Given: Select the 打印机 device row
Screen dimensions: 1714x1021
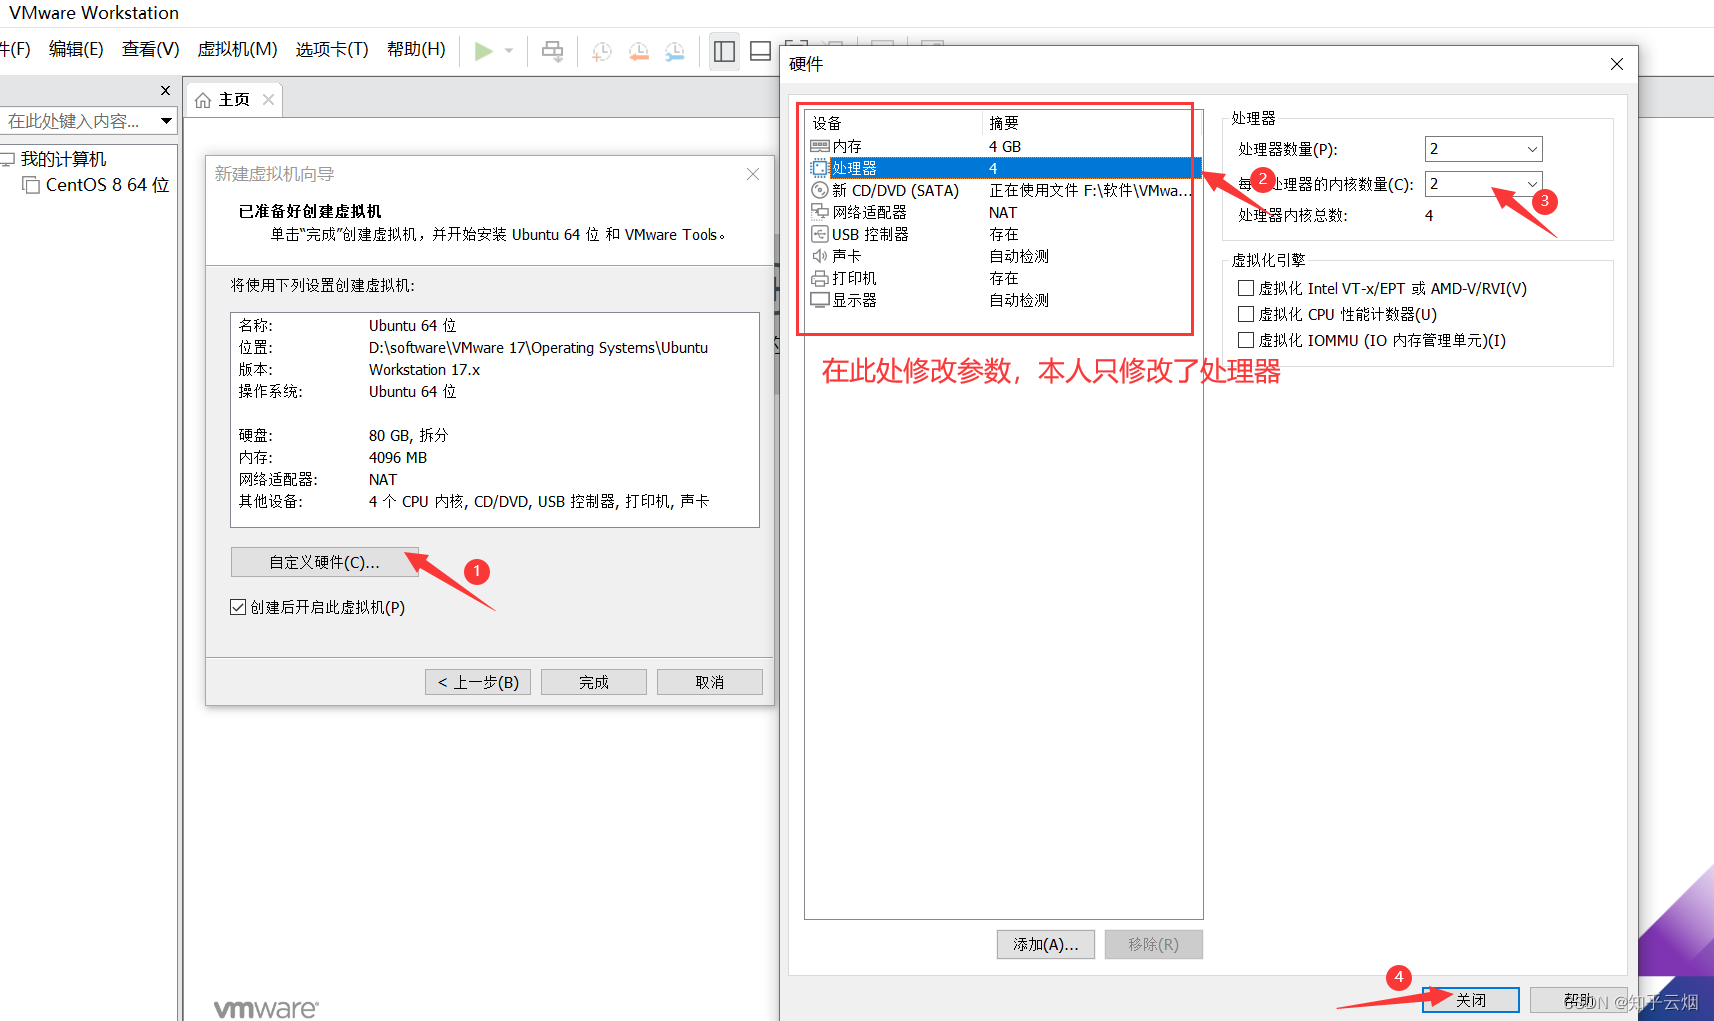Looking at the screenshot, I should (x=1003, y=278).
